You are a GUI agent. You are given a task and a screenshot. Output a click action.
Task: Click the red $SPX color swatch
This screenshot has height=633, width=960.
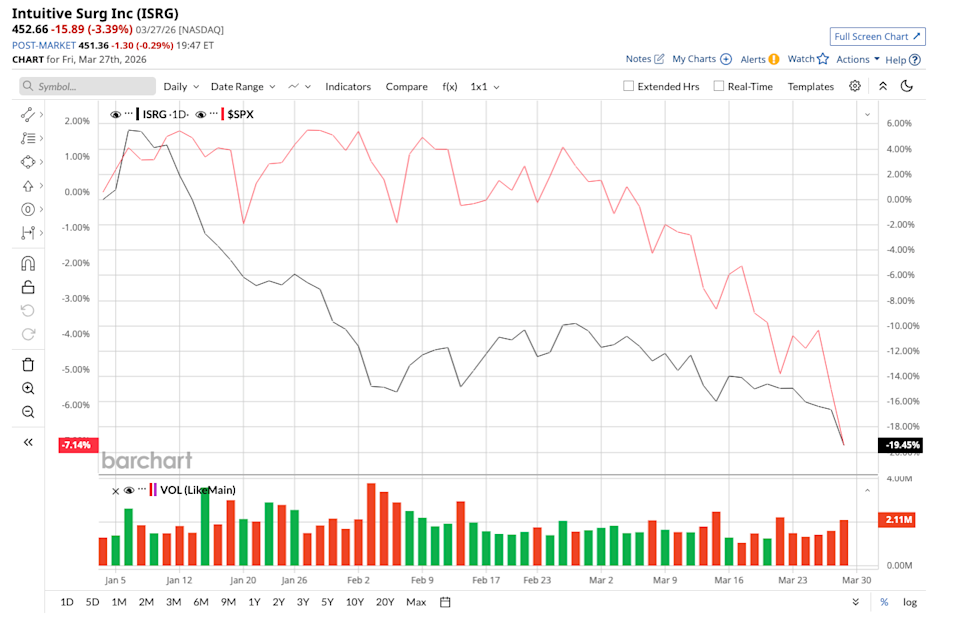[222, 115]
